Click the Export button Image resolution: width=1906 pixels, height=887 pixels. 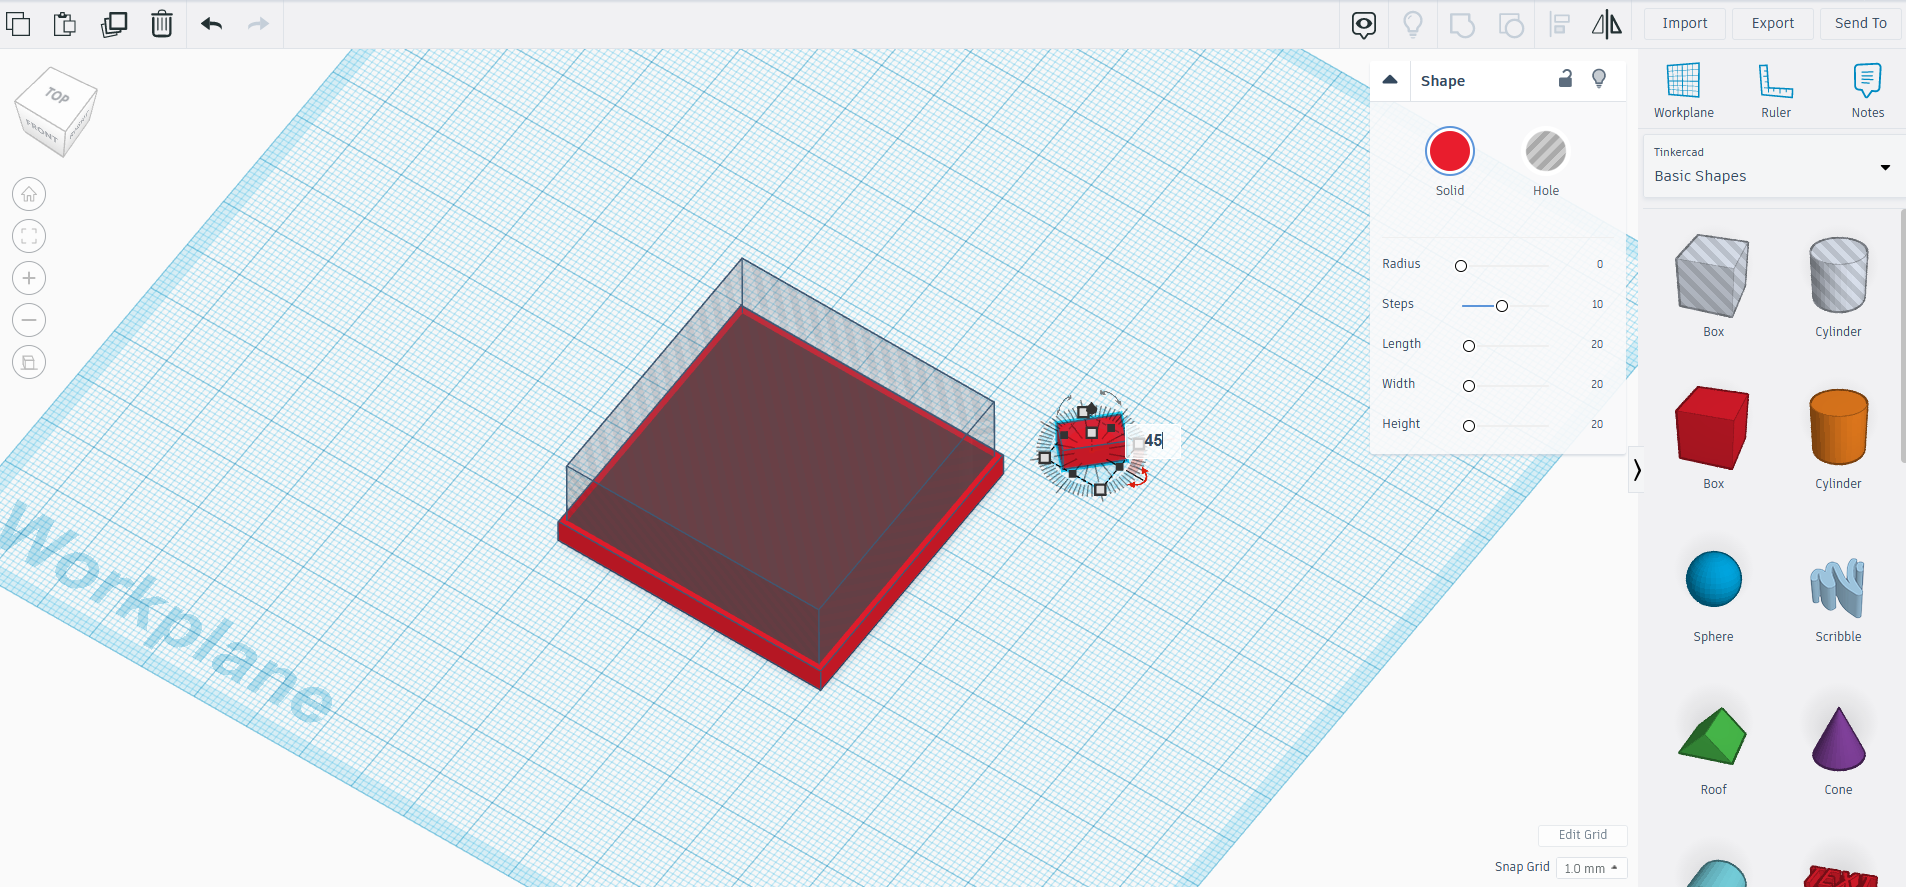click(x=1773, y=23)
